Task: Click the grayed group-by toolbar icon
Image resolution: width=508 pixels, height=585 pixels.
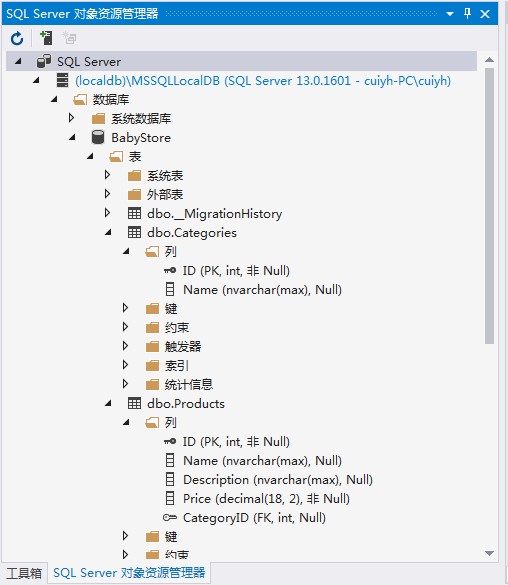Action: (69, 38)
